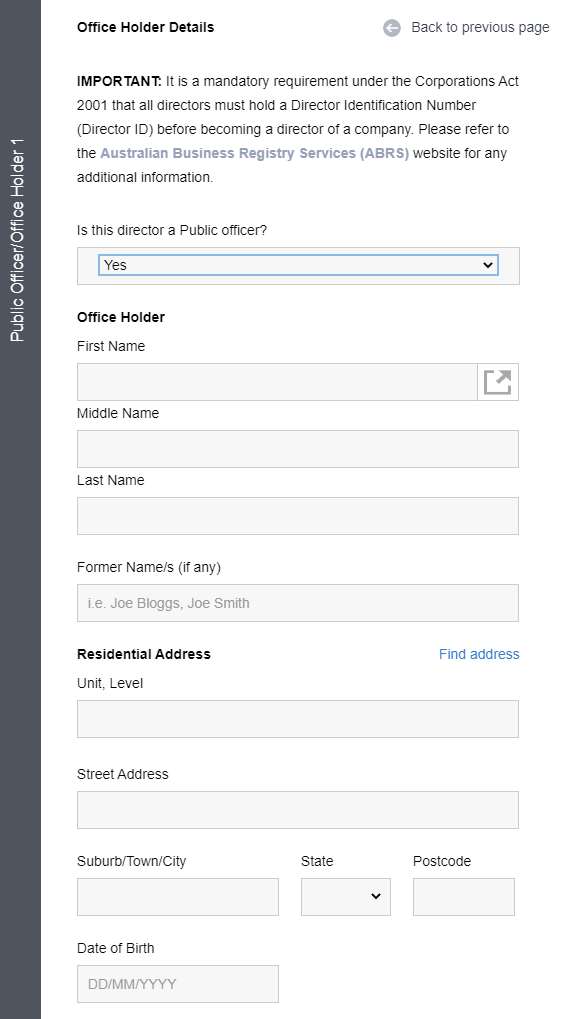Select the Public Officer/Office Holder 1 sidebar tab
The height and width of the screenshot is (1019, 570).
click(x=18, y=240)
